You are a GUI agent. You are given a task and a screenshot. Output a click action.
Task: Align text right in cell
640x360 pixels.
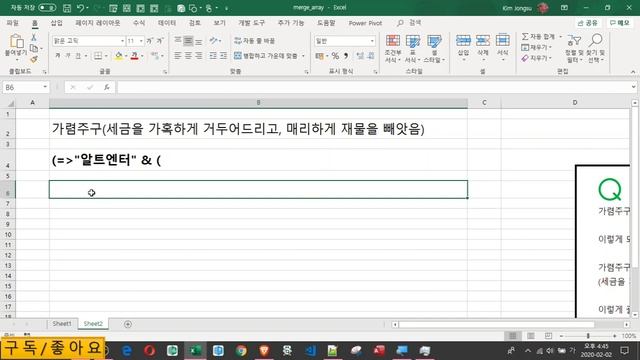coord(199,56)
